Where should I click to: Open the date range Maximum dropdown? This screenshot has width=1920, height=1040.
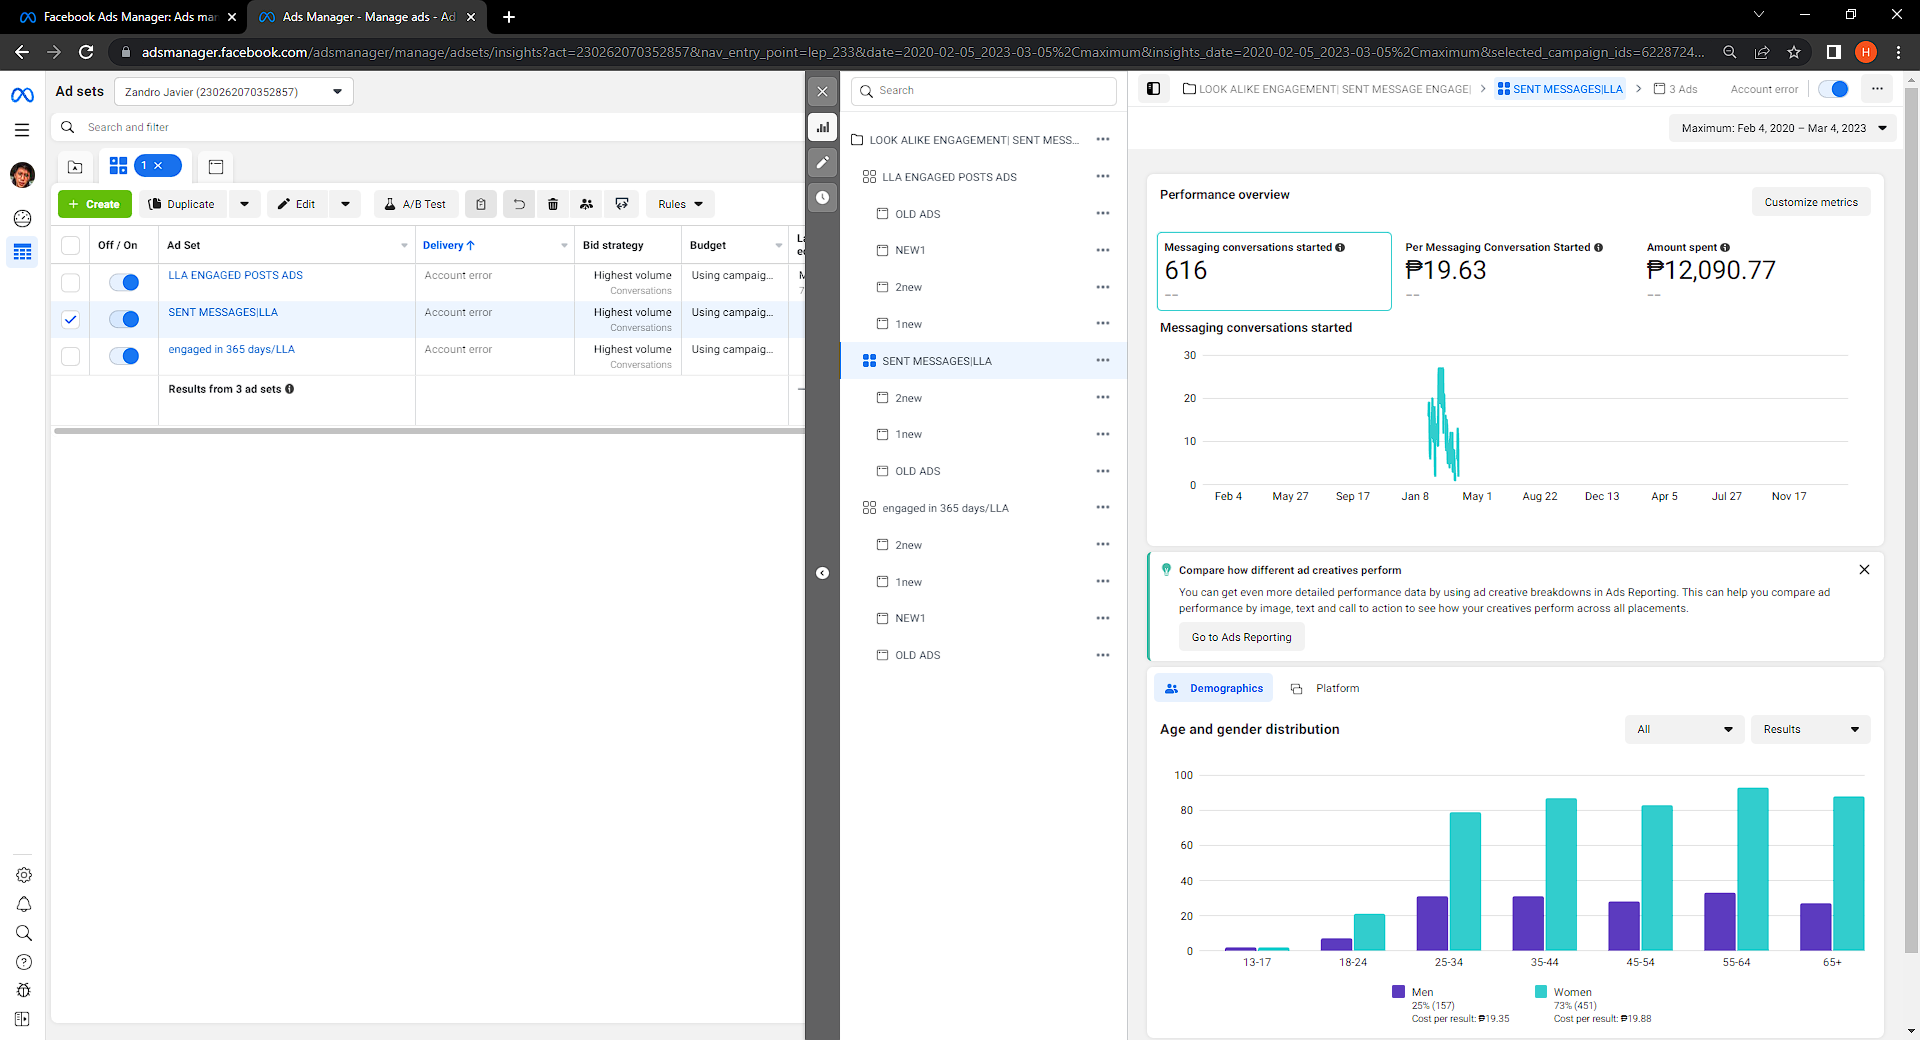point(1783,128)
